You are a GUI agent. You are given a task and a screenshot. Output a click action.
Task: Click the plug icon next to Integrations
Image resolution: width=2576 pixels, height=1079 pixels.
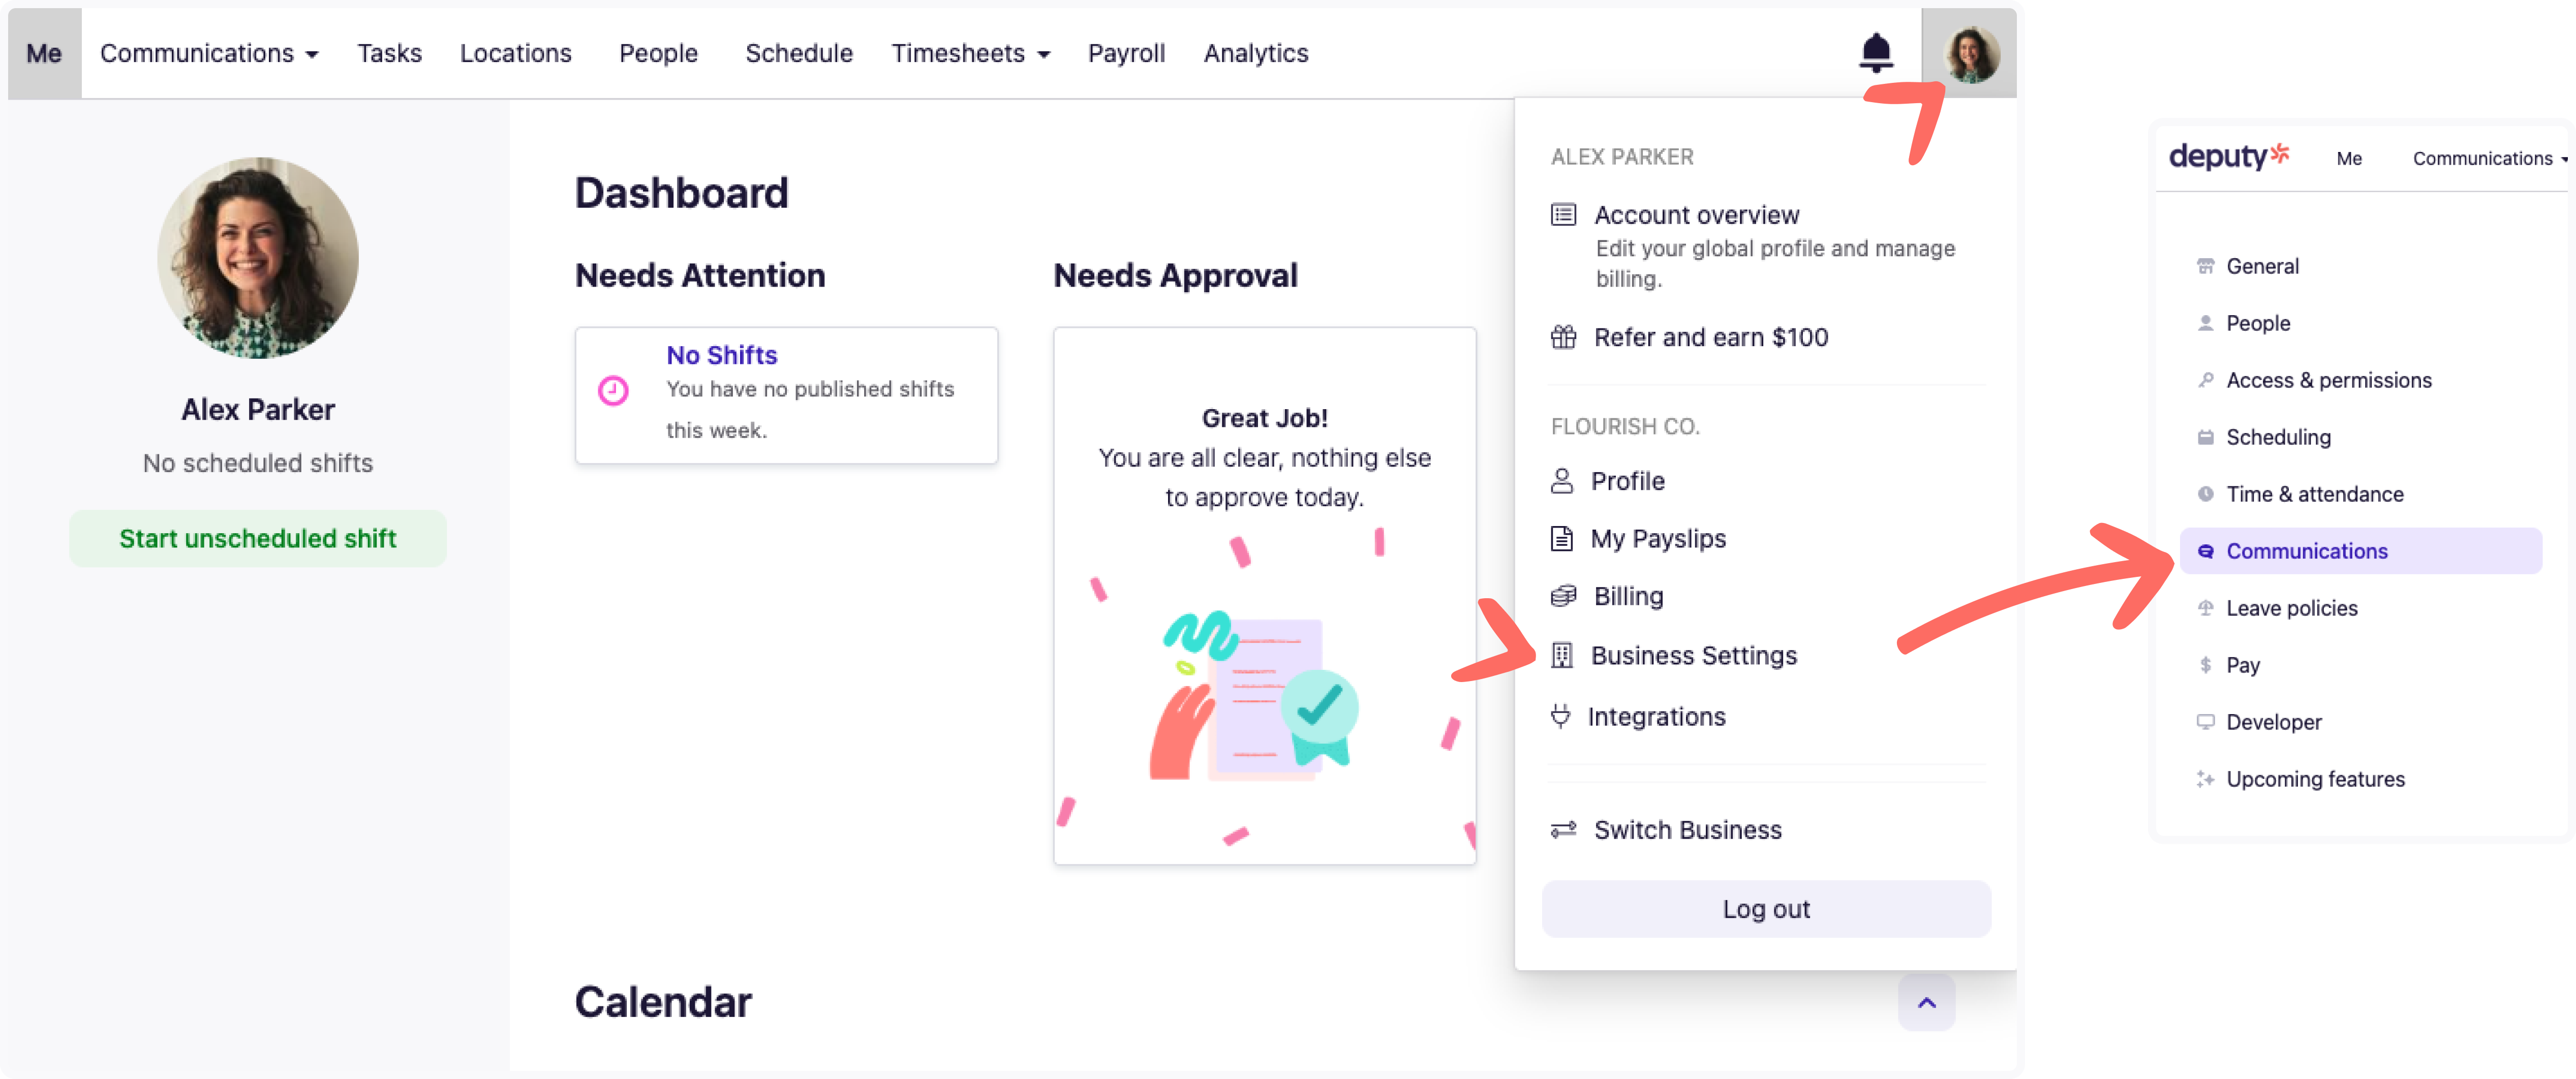click(x=1560, y=716)
